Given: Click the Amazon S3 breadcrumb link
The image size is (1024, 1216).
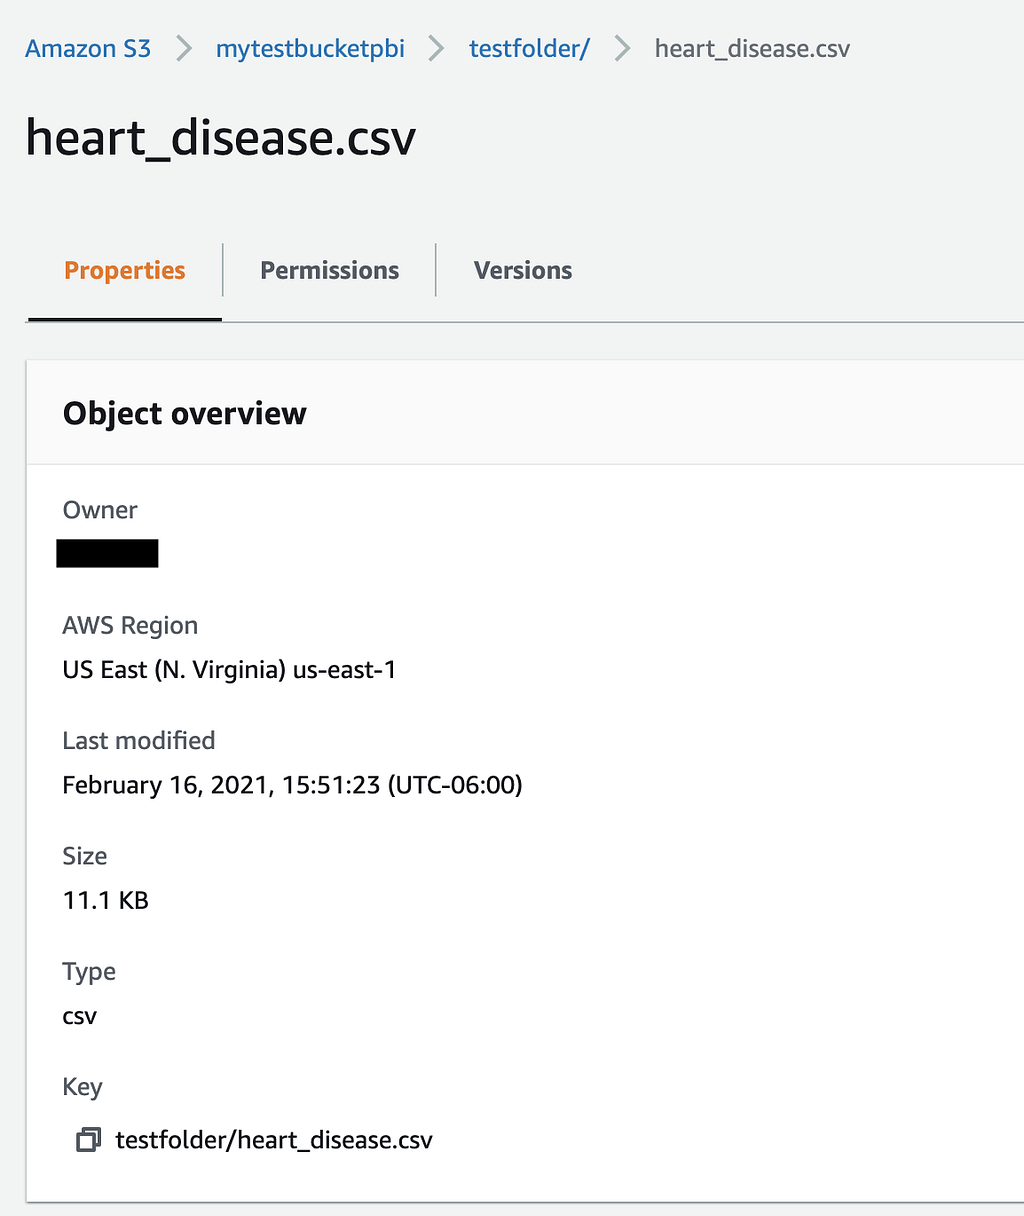Looking at the screenshot, I should pos(88,49).
